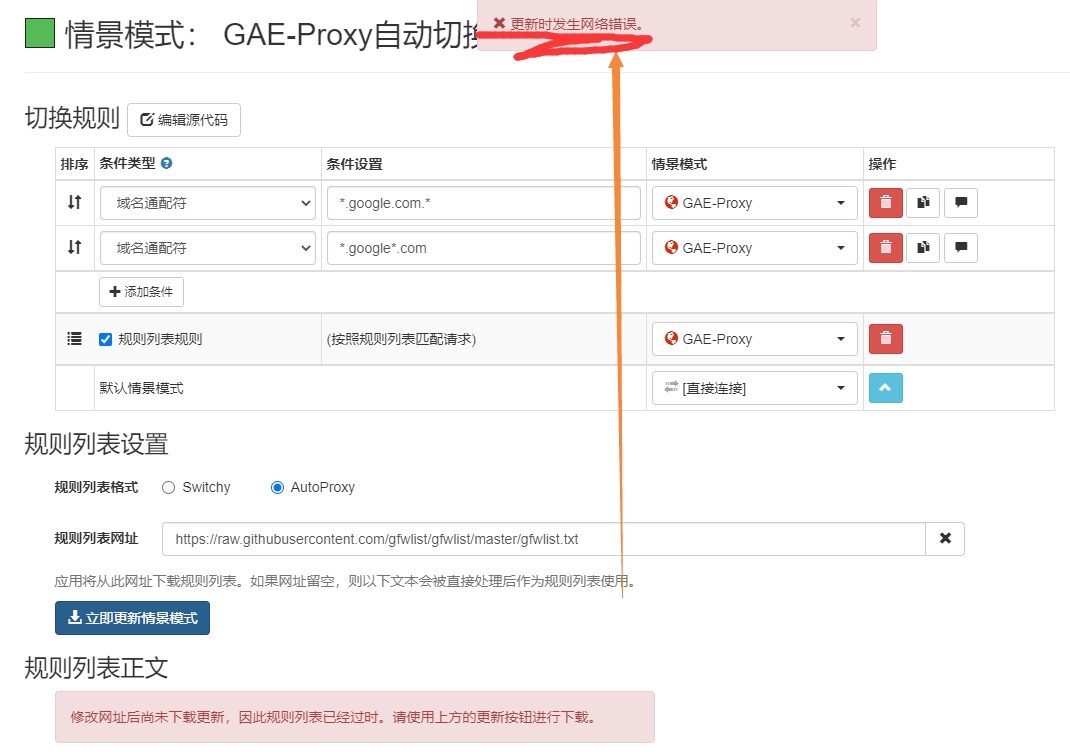This screenshot has height=752, width=1070.
Task: Select the Switchy rule list format
Action: (168, 487)
